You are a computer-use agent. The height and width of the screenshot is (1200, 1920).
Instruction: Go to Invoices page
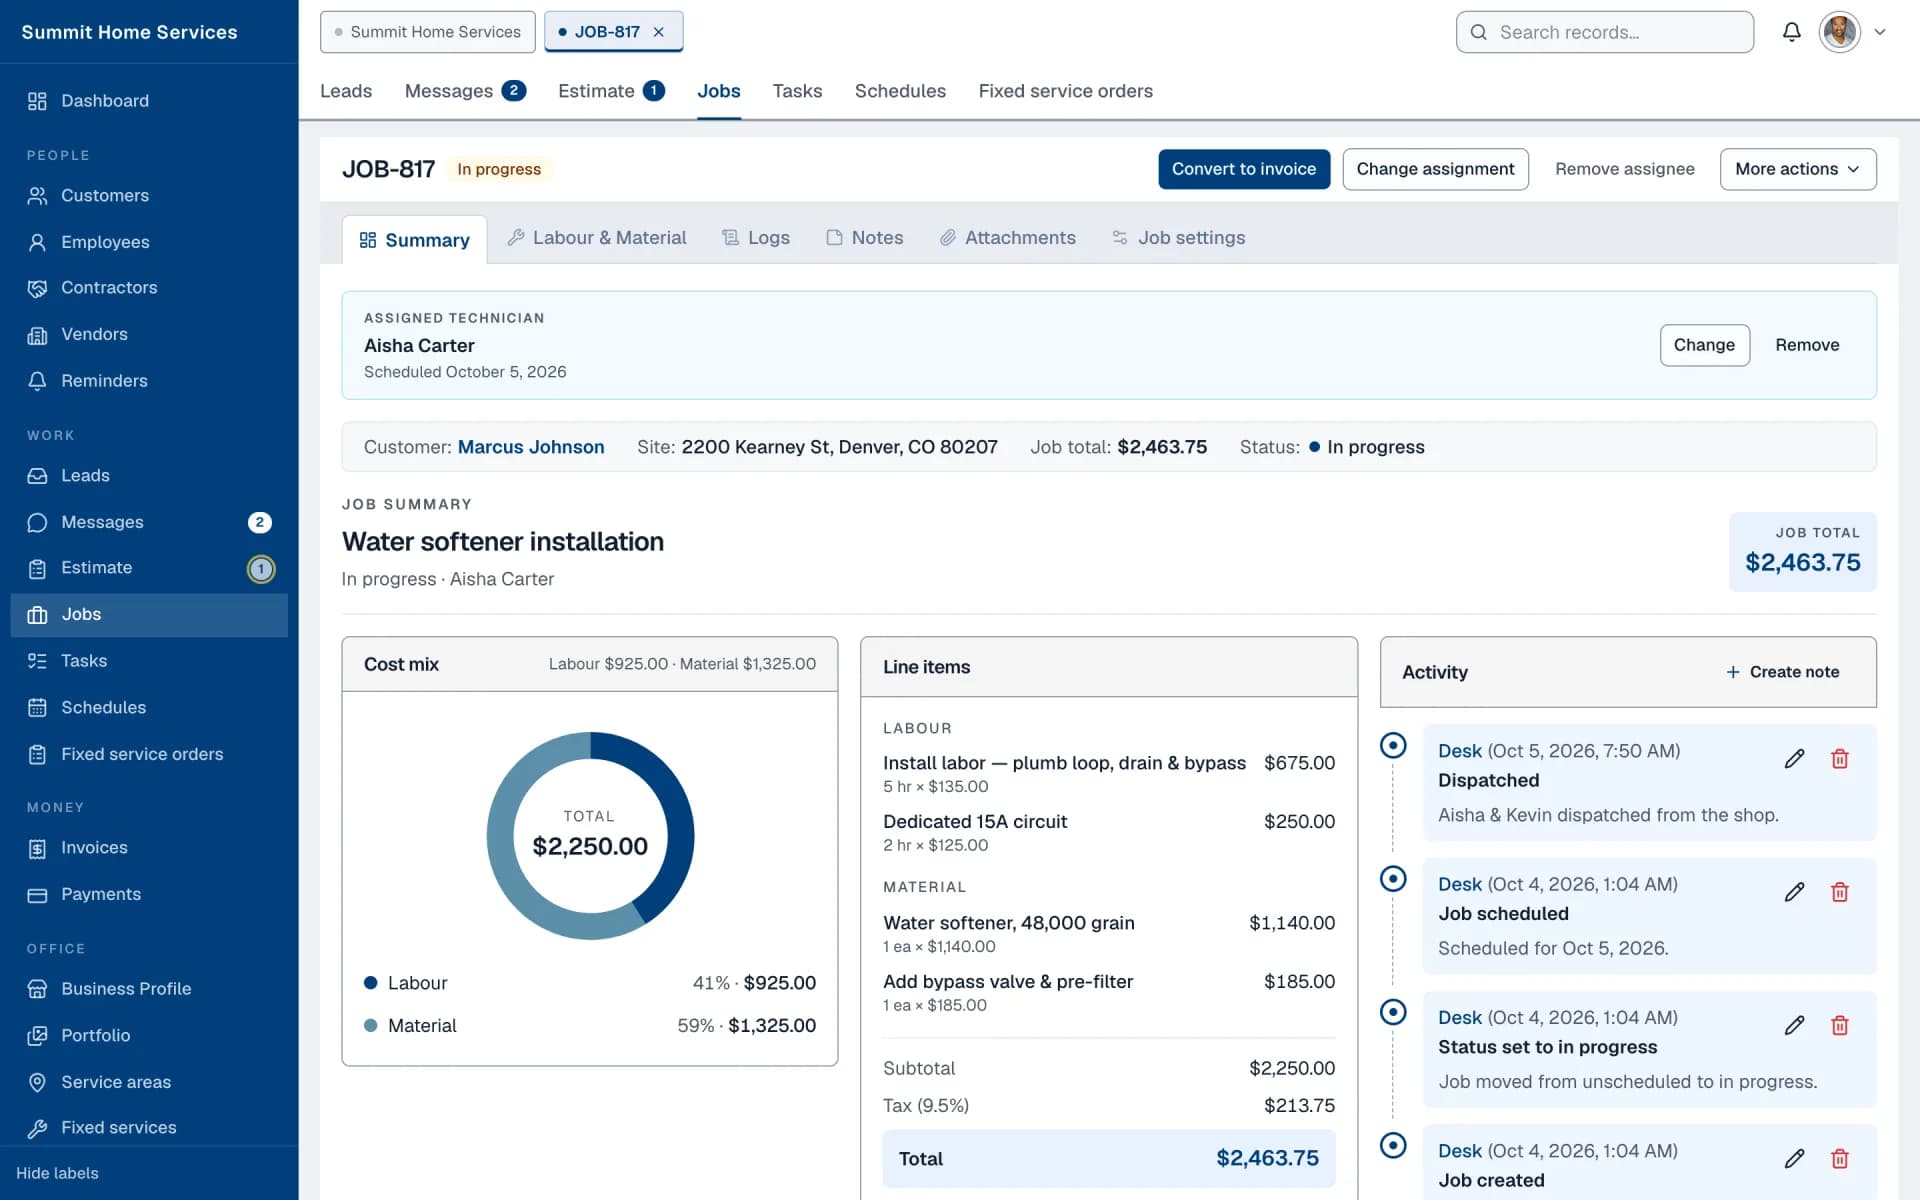[x=149, y=848]
